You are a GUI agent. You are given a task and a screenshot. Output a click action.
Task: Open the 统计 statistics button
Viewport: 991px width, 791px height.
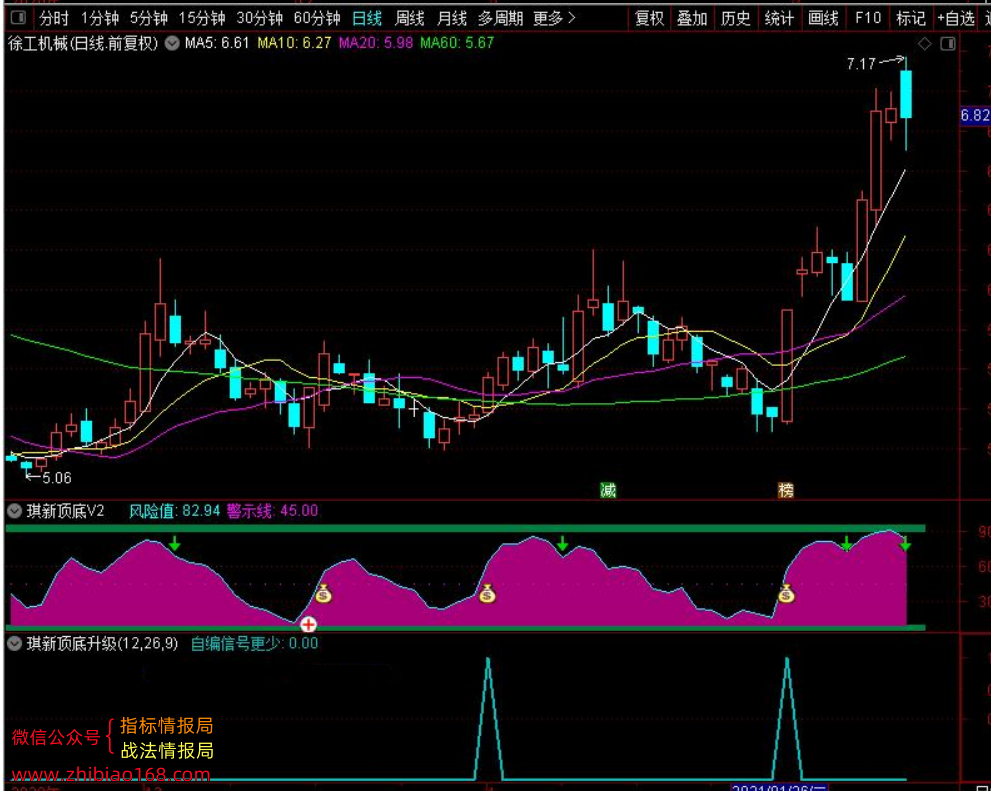pyautogui.click(x=779, y=18)
